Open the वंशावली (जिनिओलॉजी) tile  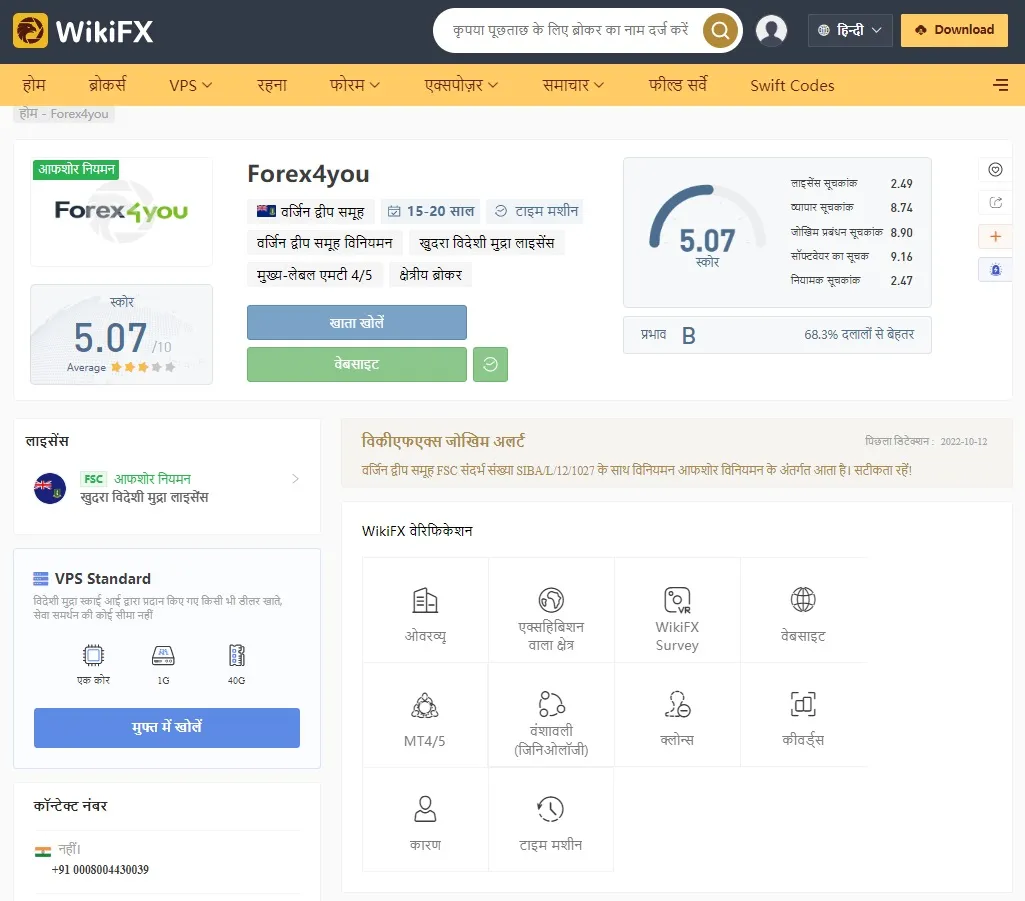tap(551, 715)
